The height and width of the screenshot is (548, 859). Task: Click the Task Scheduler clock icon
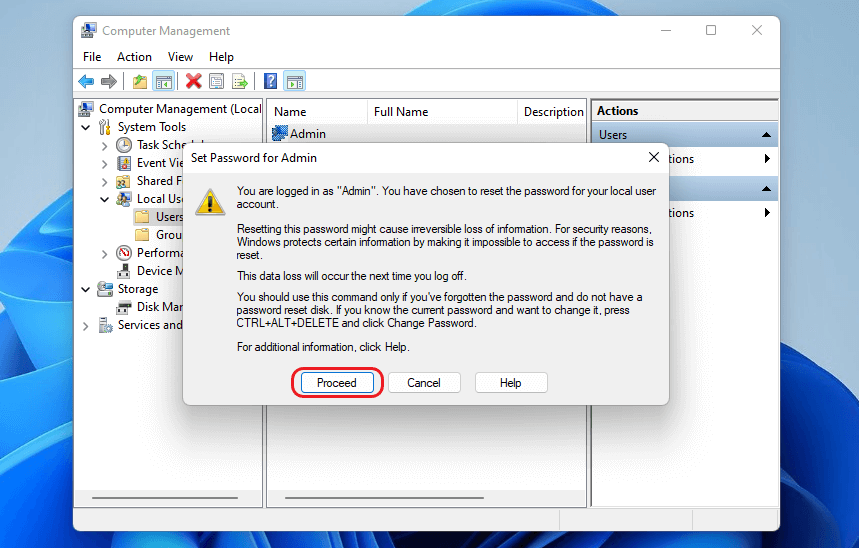tap(124, 145)
